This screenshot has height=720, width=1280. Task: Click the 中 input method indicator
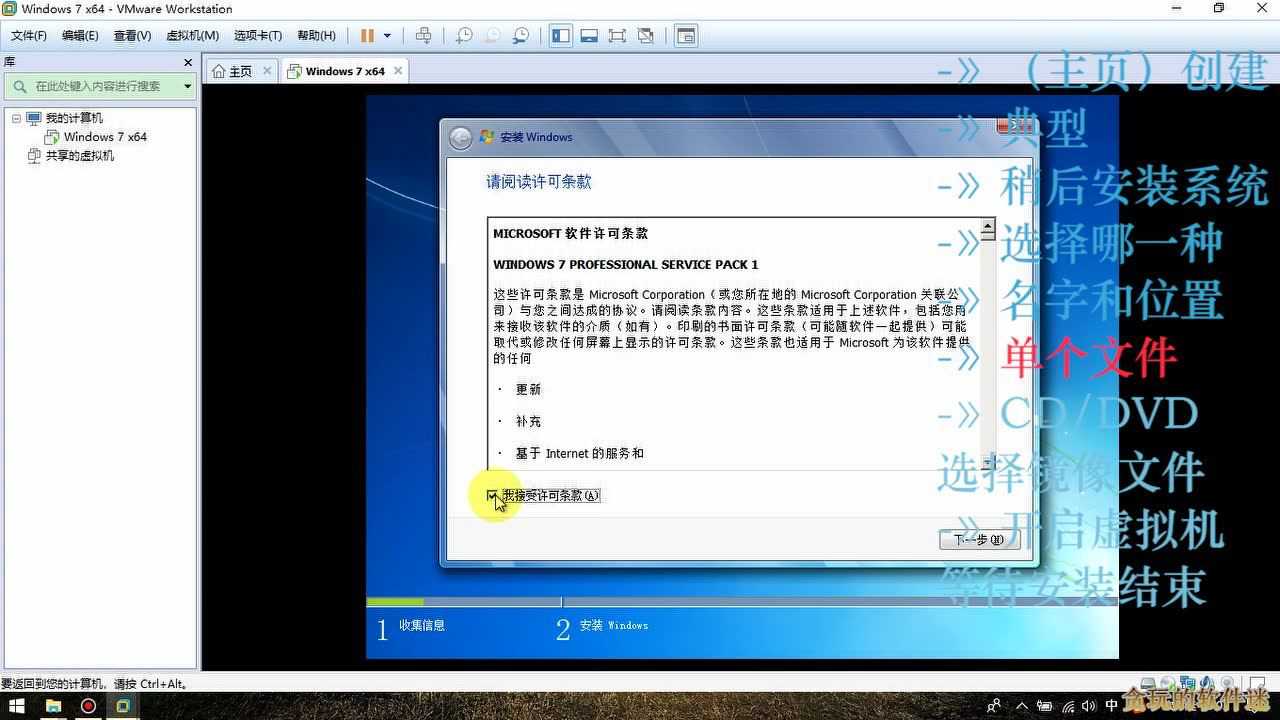1112,706
